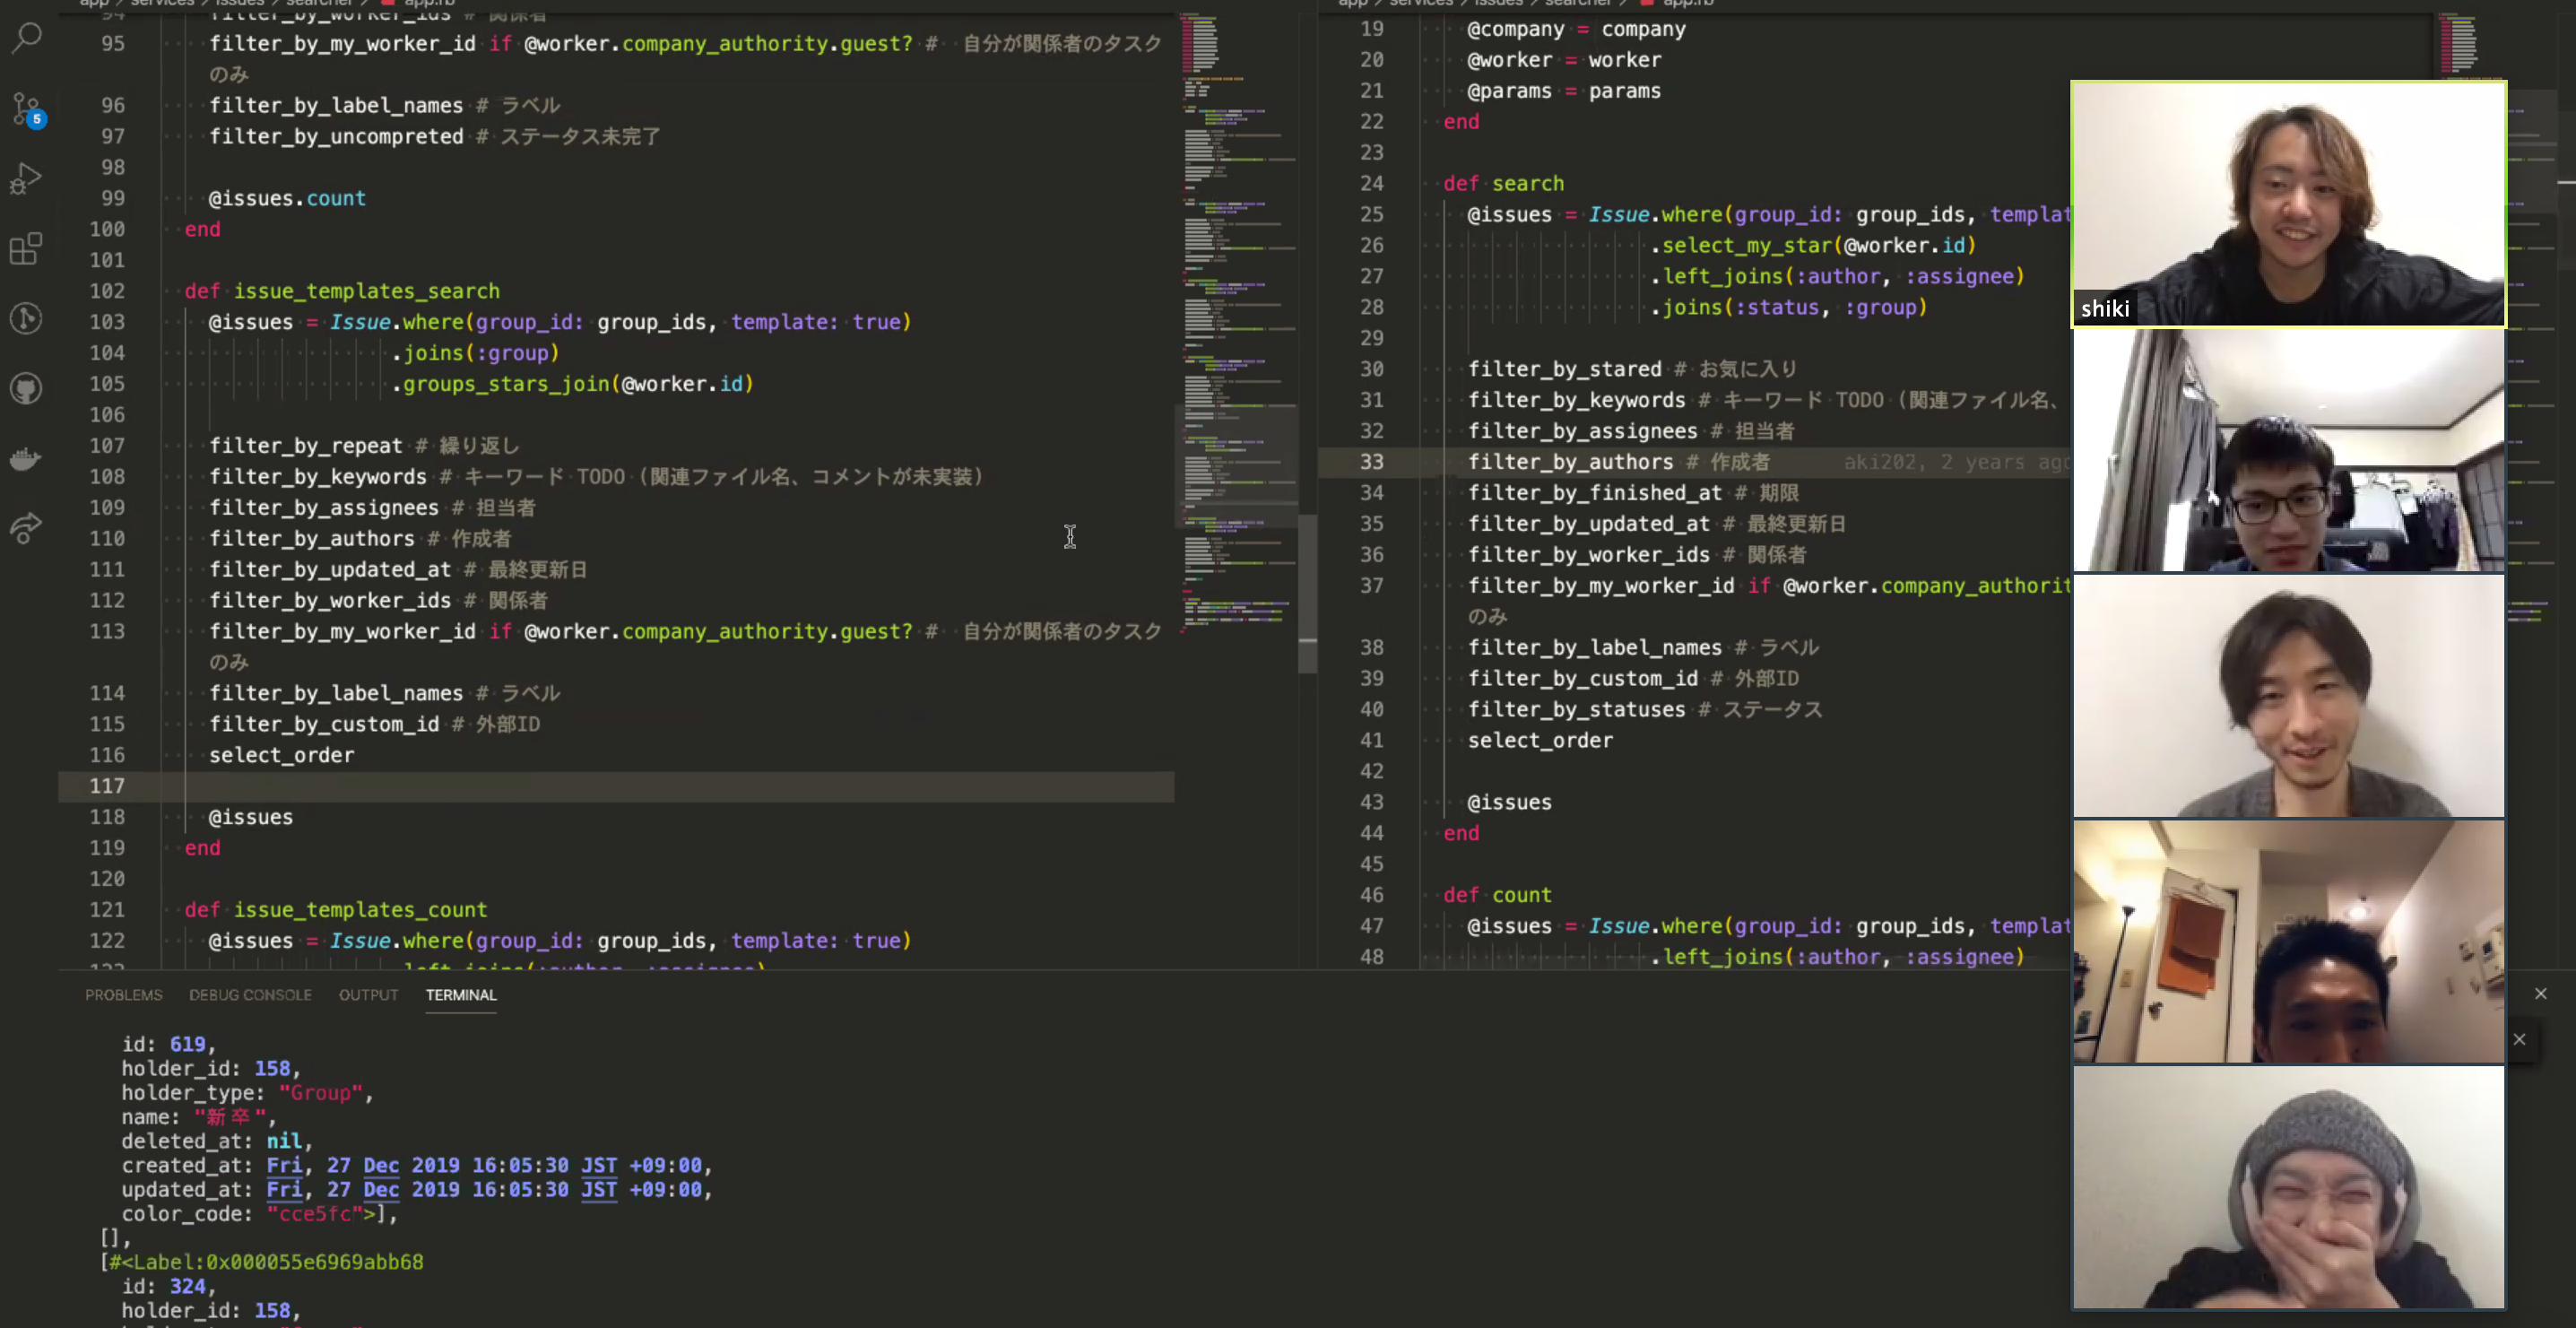
Task: Click 'filter_by_custom_id' on line 115 in left editor
Action: point(324,724)
